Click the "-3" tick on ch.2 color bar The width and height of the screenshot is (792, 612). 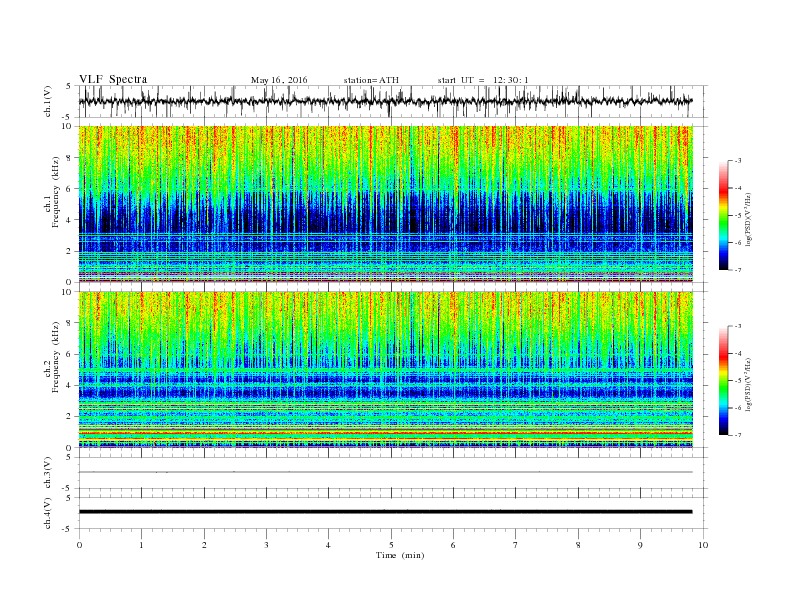738,326
